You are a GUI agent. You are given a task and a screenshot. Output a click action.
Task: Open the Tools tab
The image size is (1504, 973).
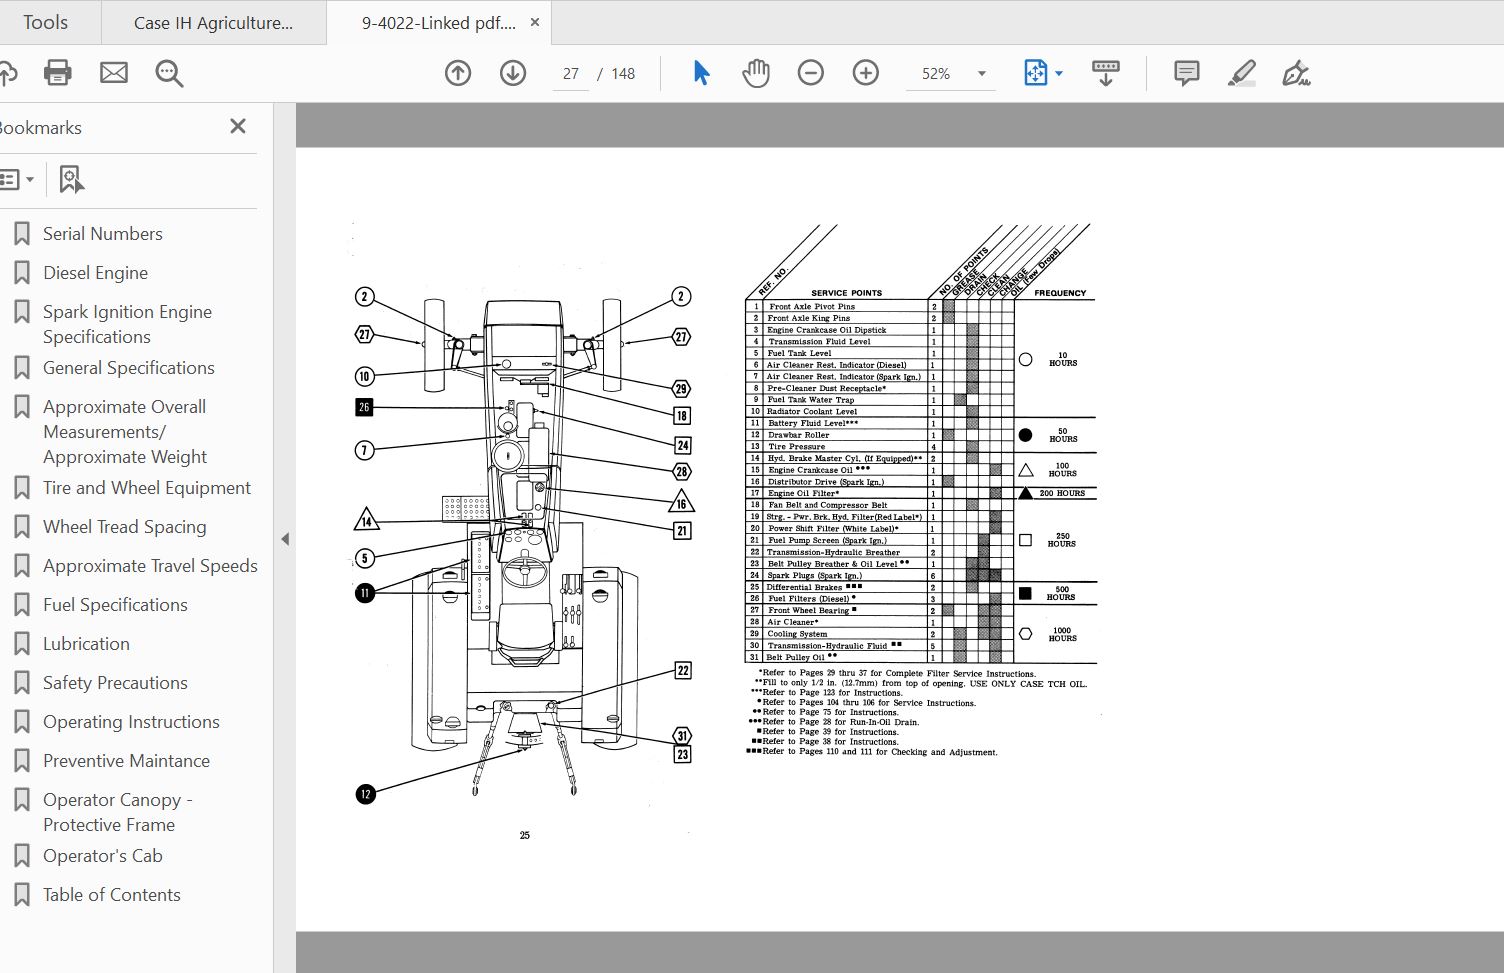pyautogui.click(x=46, y=22)
